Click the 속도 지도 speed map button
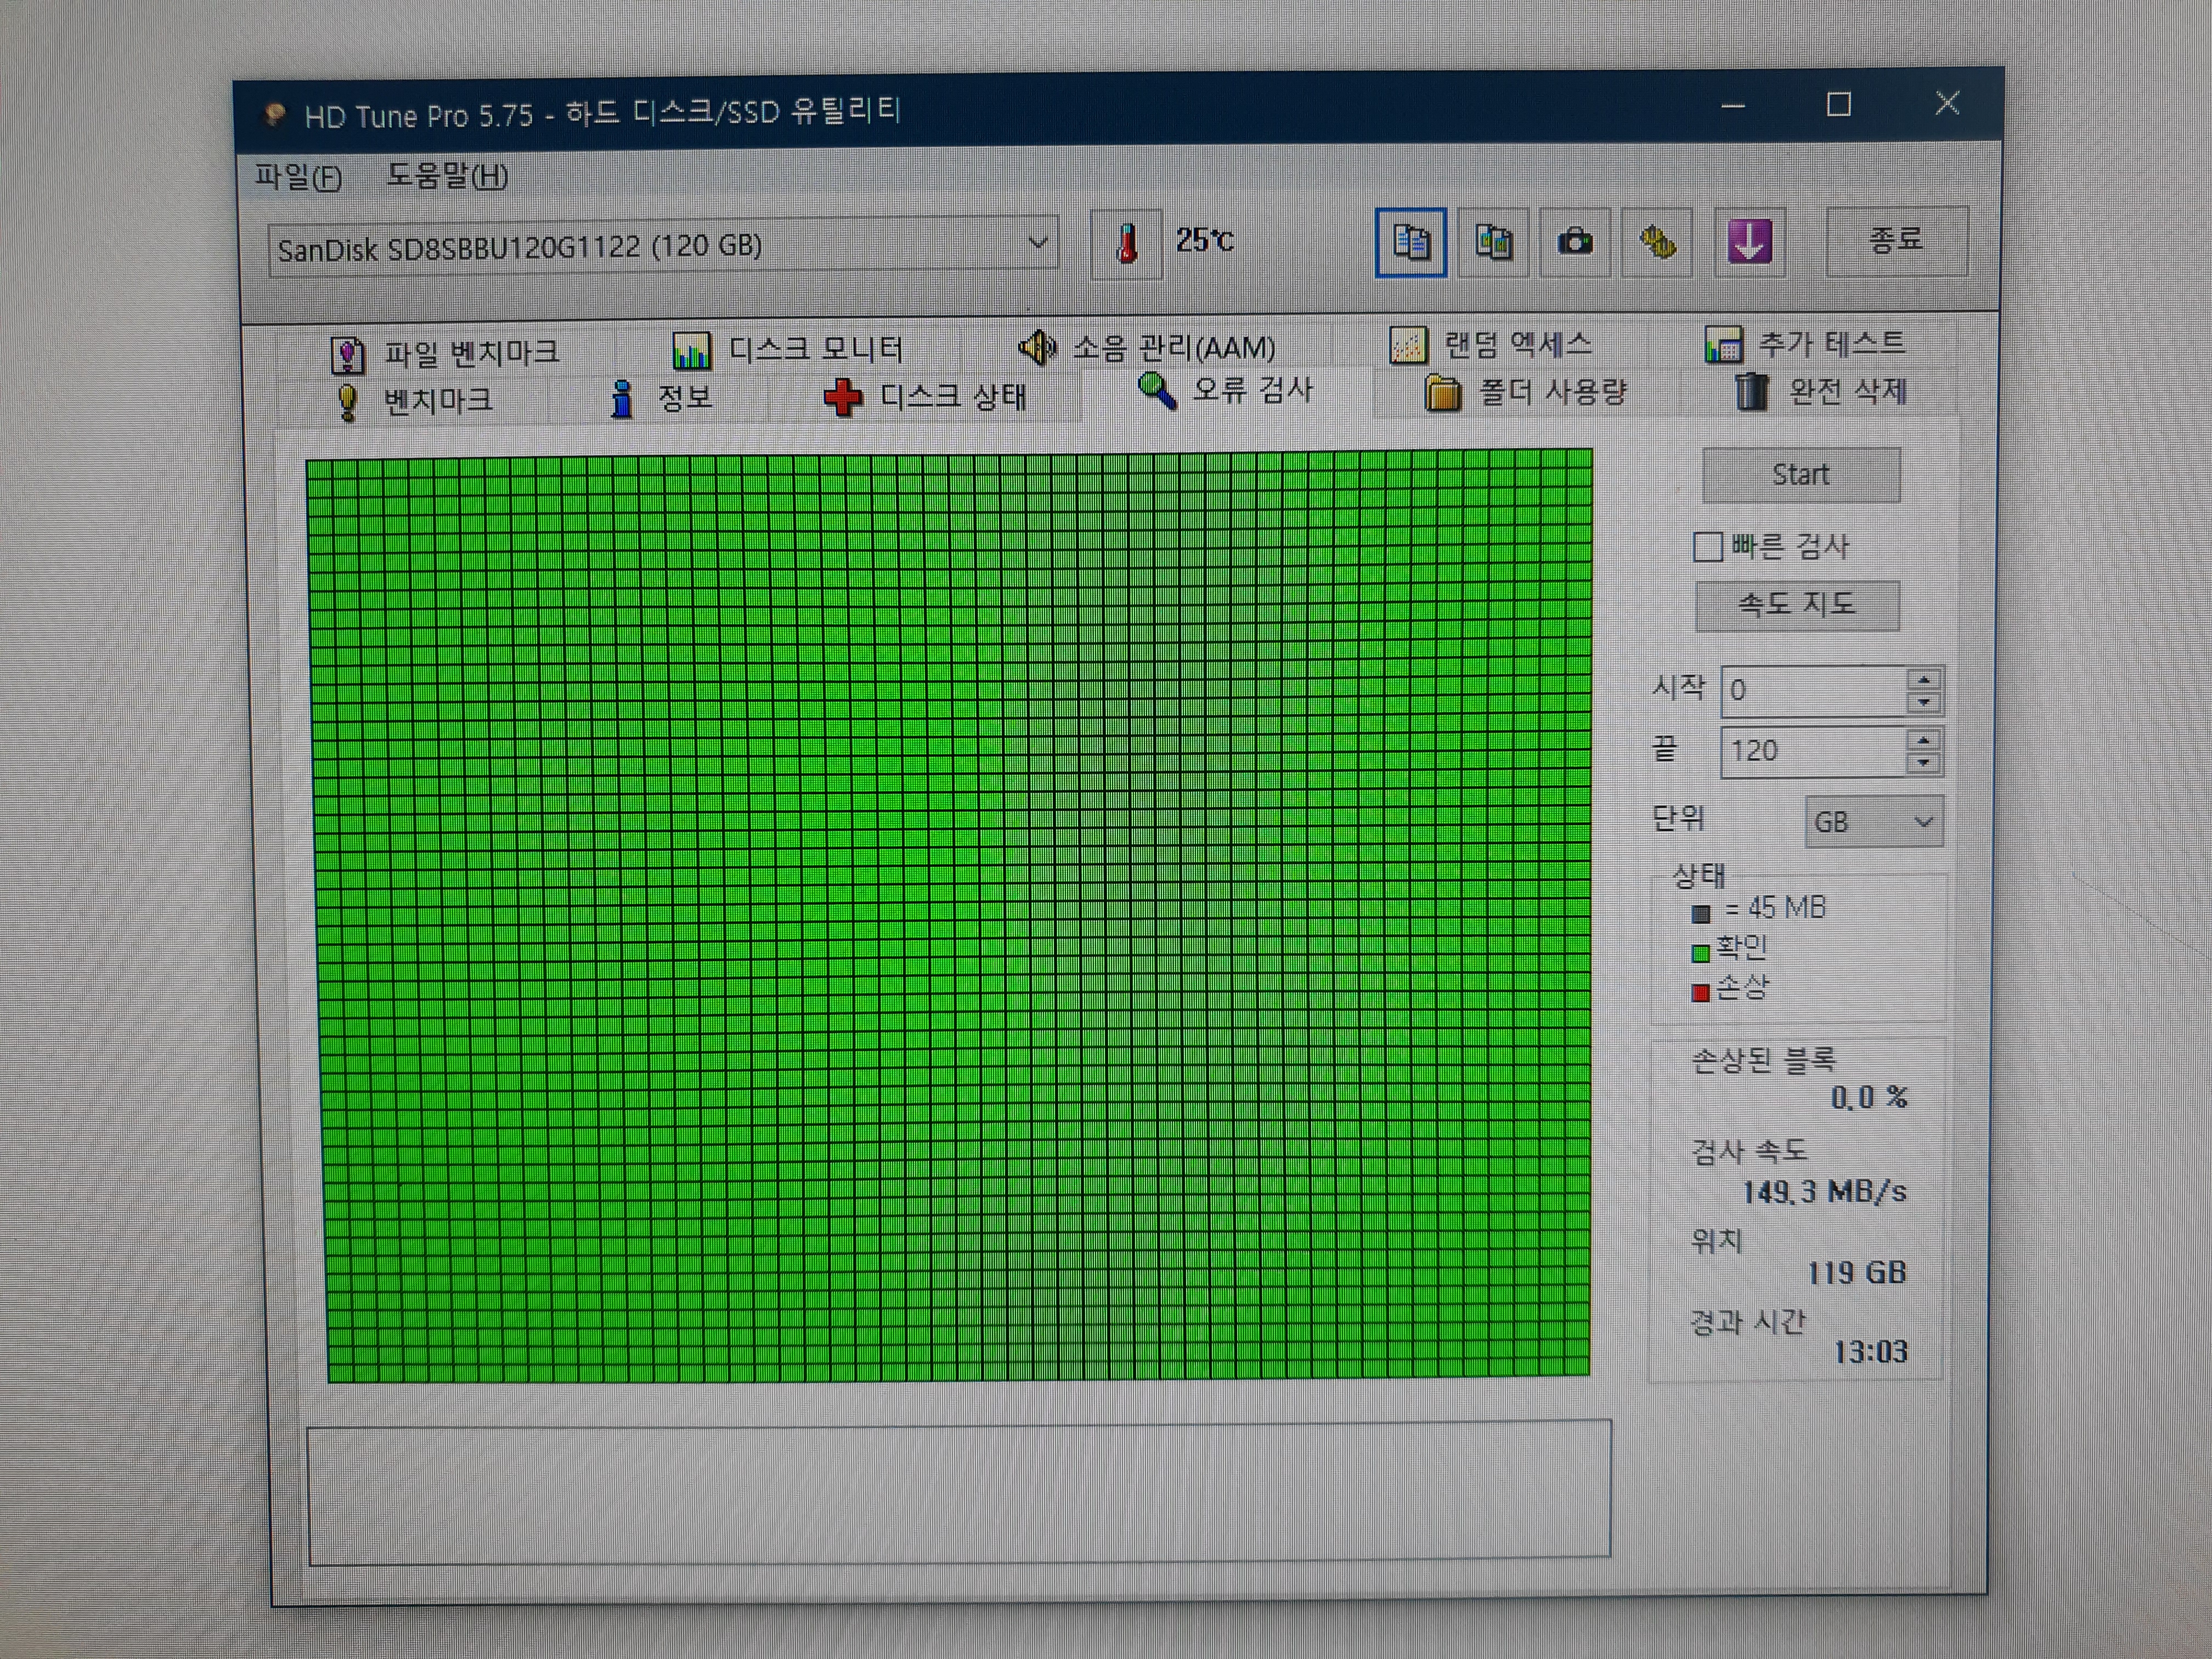The height and width of the screenshot is (1659, 2212). point(1797,605)
